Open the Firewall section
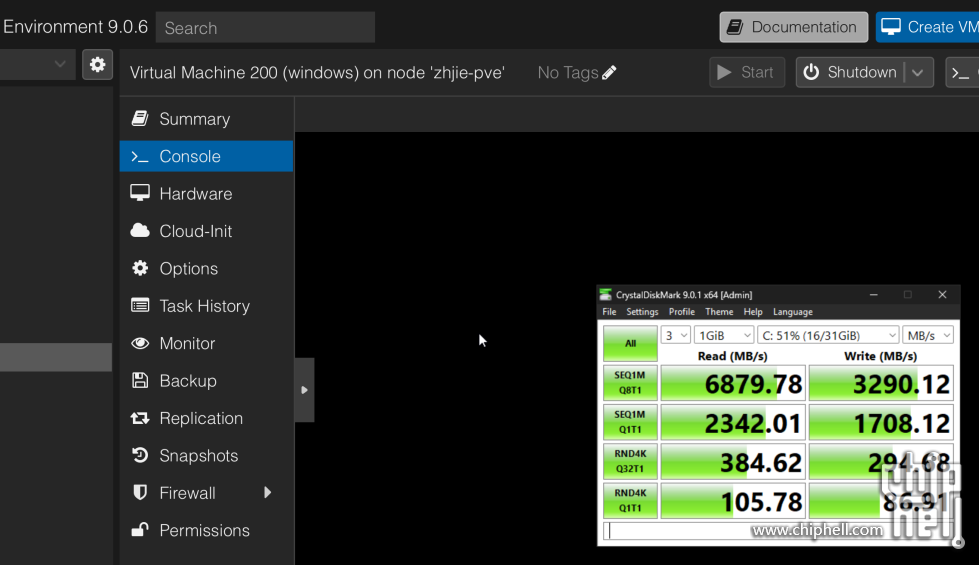Image resolution: width=979 pixels, height=565 pixels. click(x=206, y=493)
